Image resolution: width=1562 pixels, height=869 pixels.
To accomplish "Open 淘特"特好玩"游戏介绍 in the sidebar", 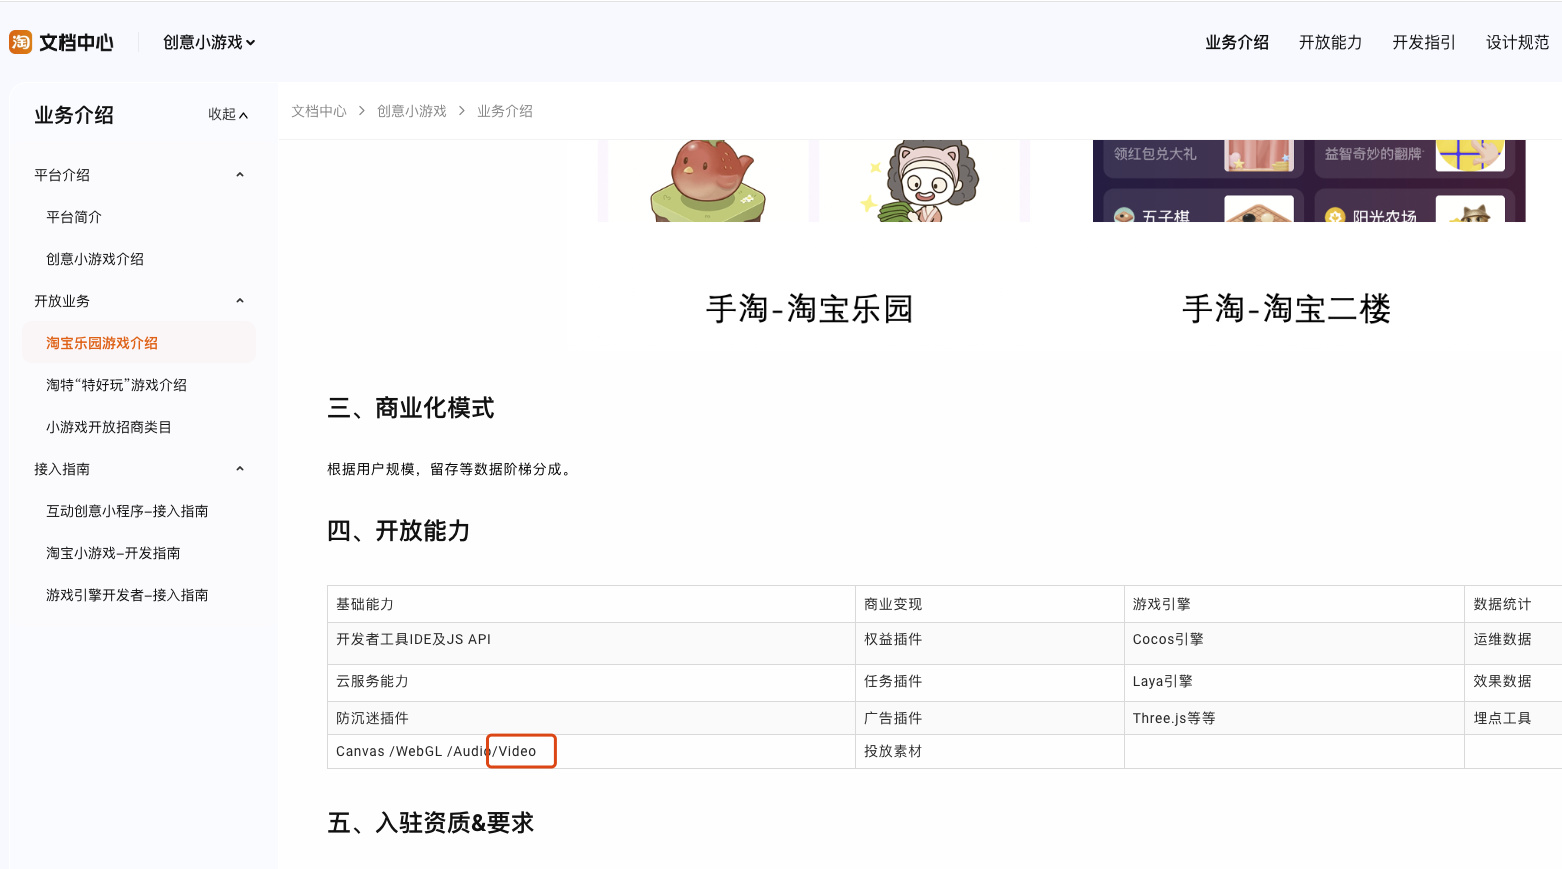I will 116,385.
